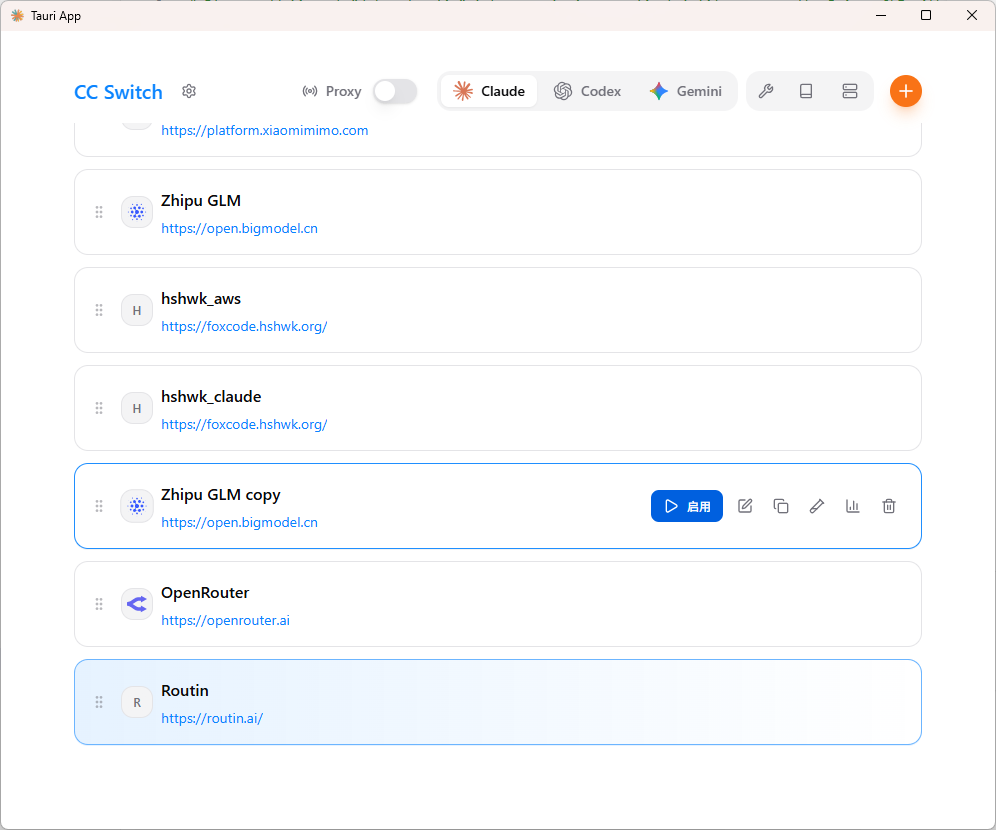Switch to the Claude tab
The height and width of the screenshot is (830, 996).
[489, 91]
